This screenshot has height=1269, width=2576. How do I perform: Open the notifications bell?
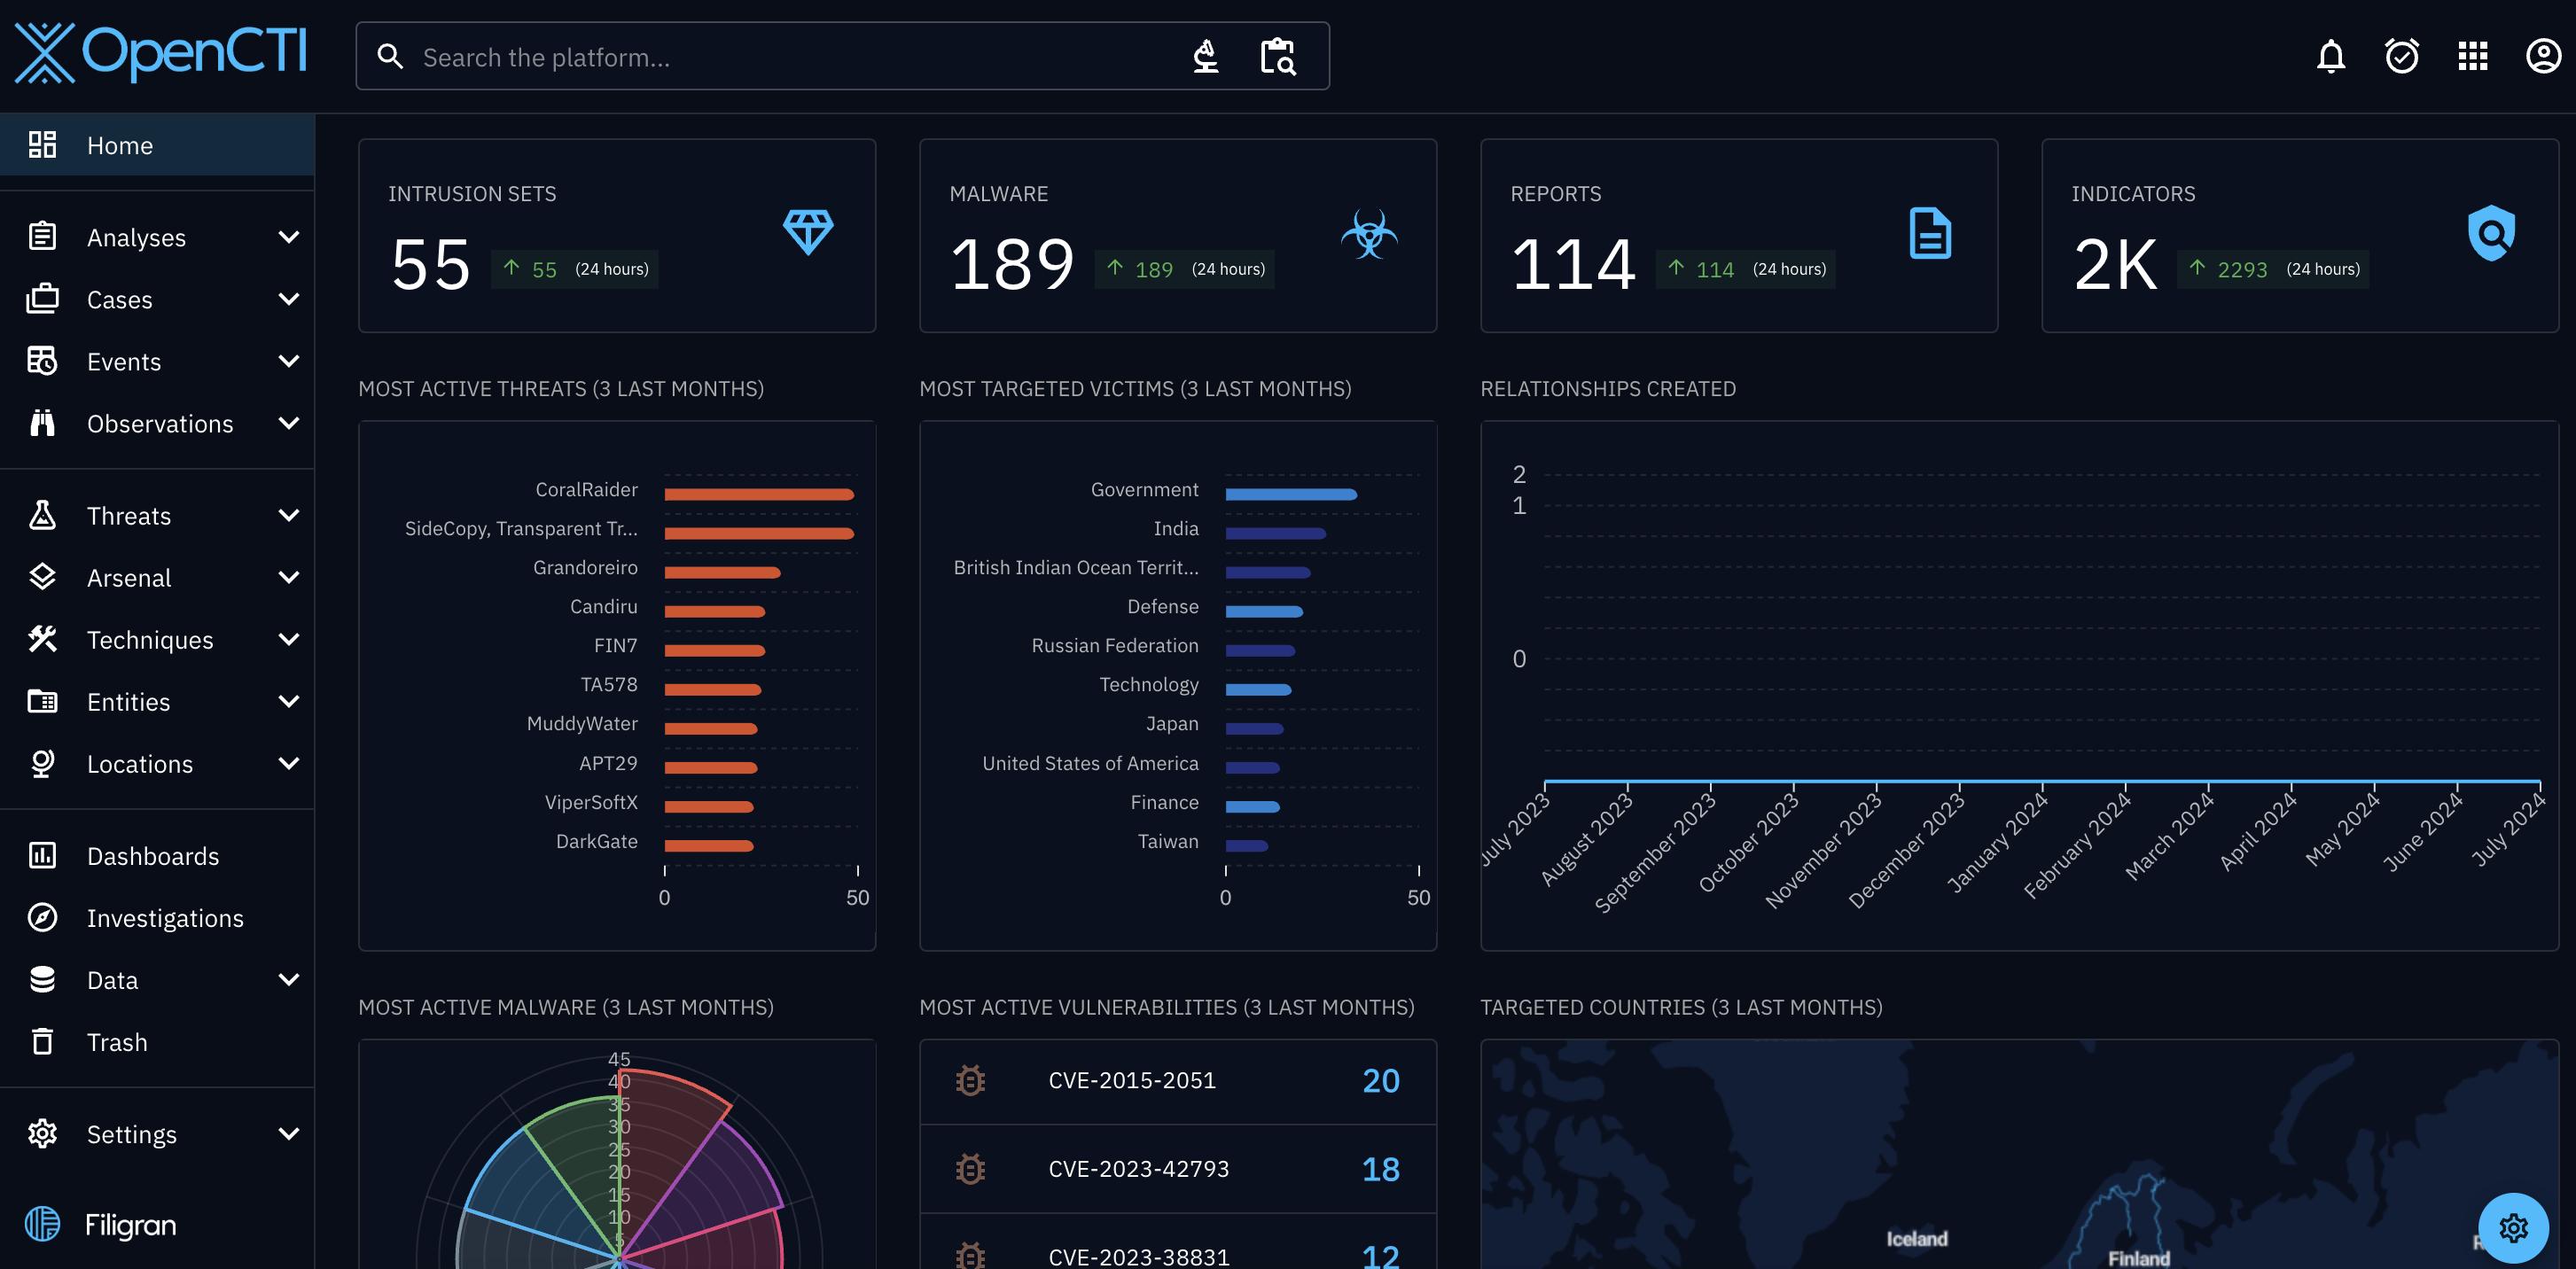[x=2330, y=56]
